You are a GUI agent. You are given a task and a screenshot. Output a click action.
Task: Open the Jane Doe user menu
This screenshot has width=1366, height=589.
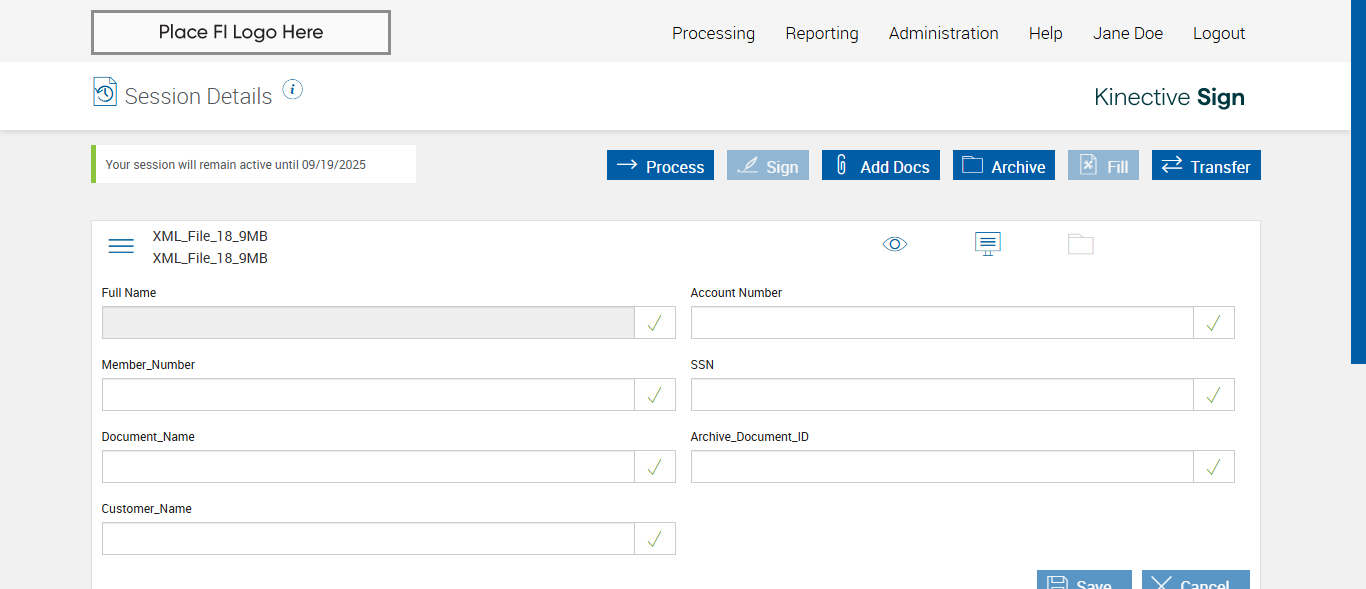click(x=1128, y=33)
